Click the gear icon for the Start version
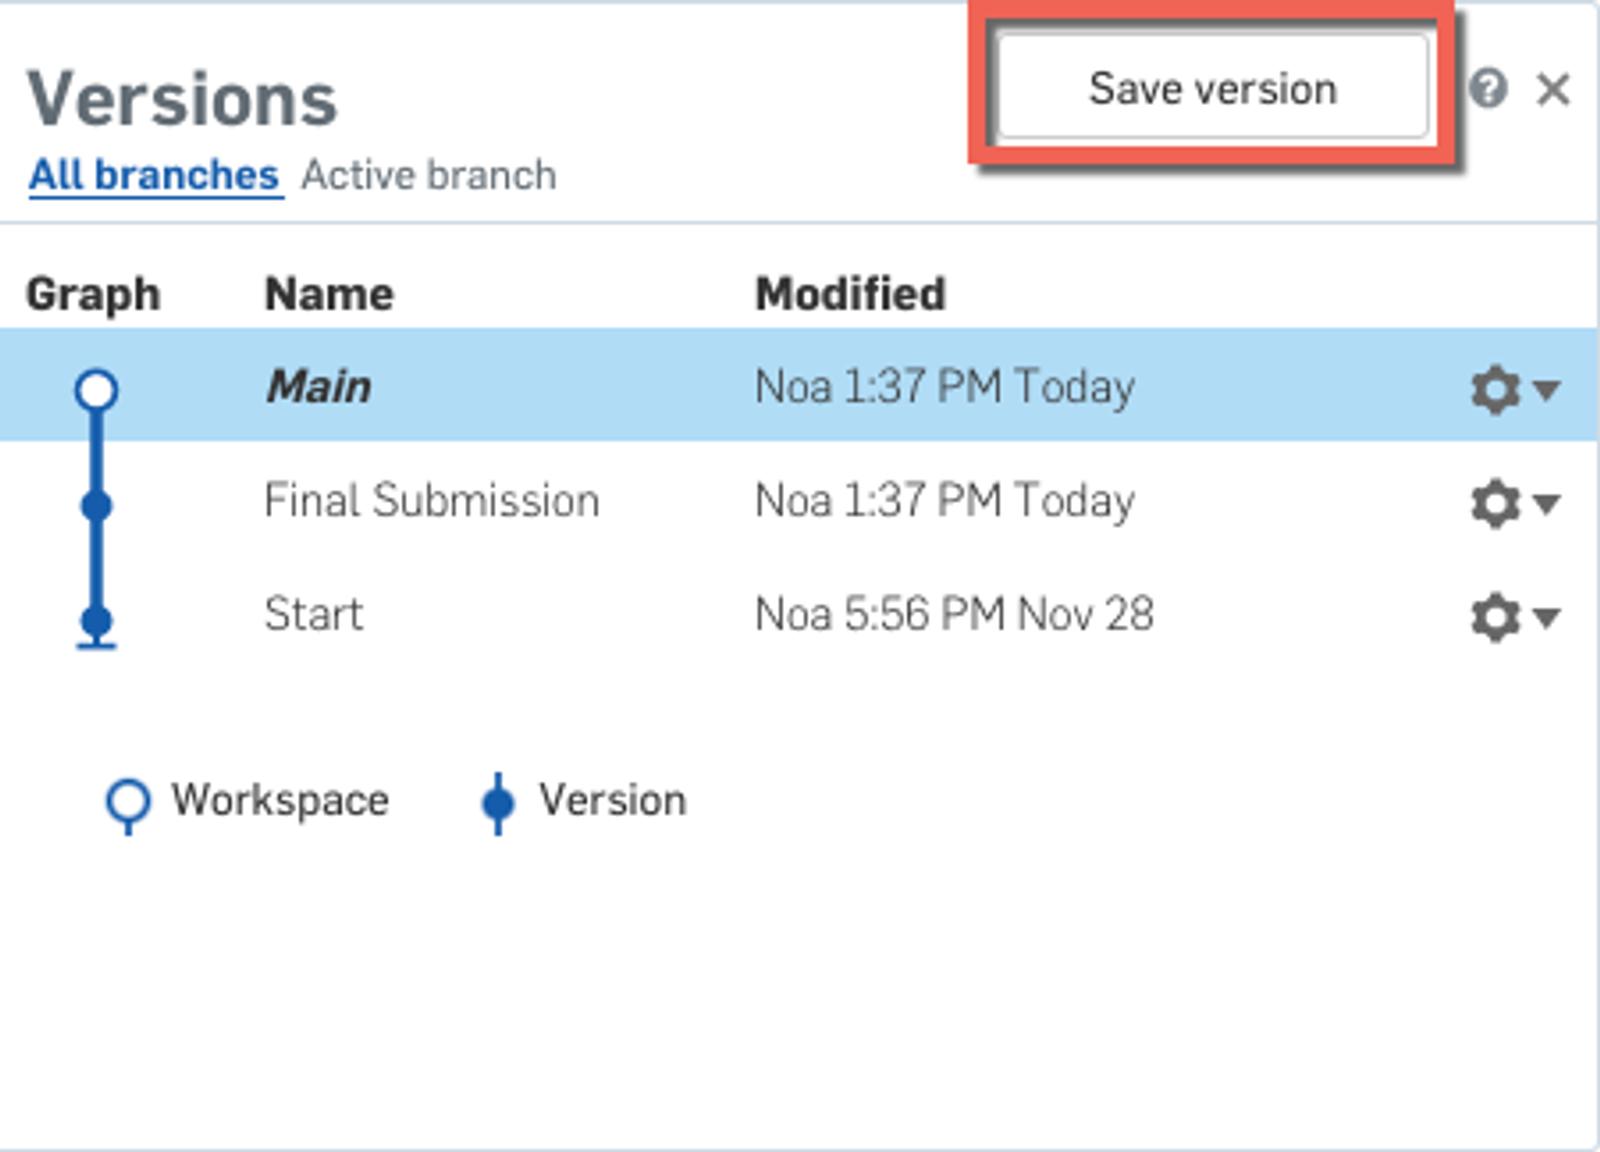This screenshot has width=1600, height=1152. coord(1495,617)
